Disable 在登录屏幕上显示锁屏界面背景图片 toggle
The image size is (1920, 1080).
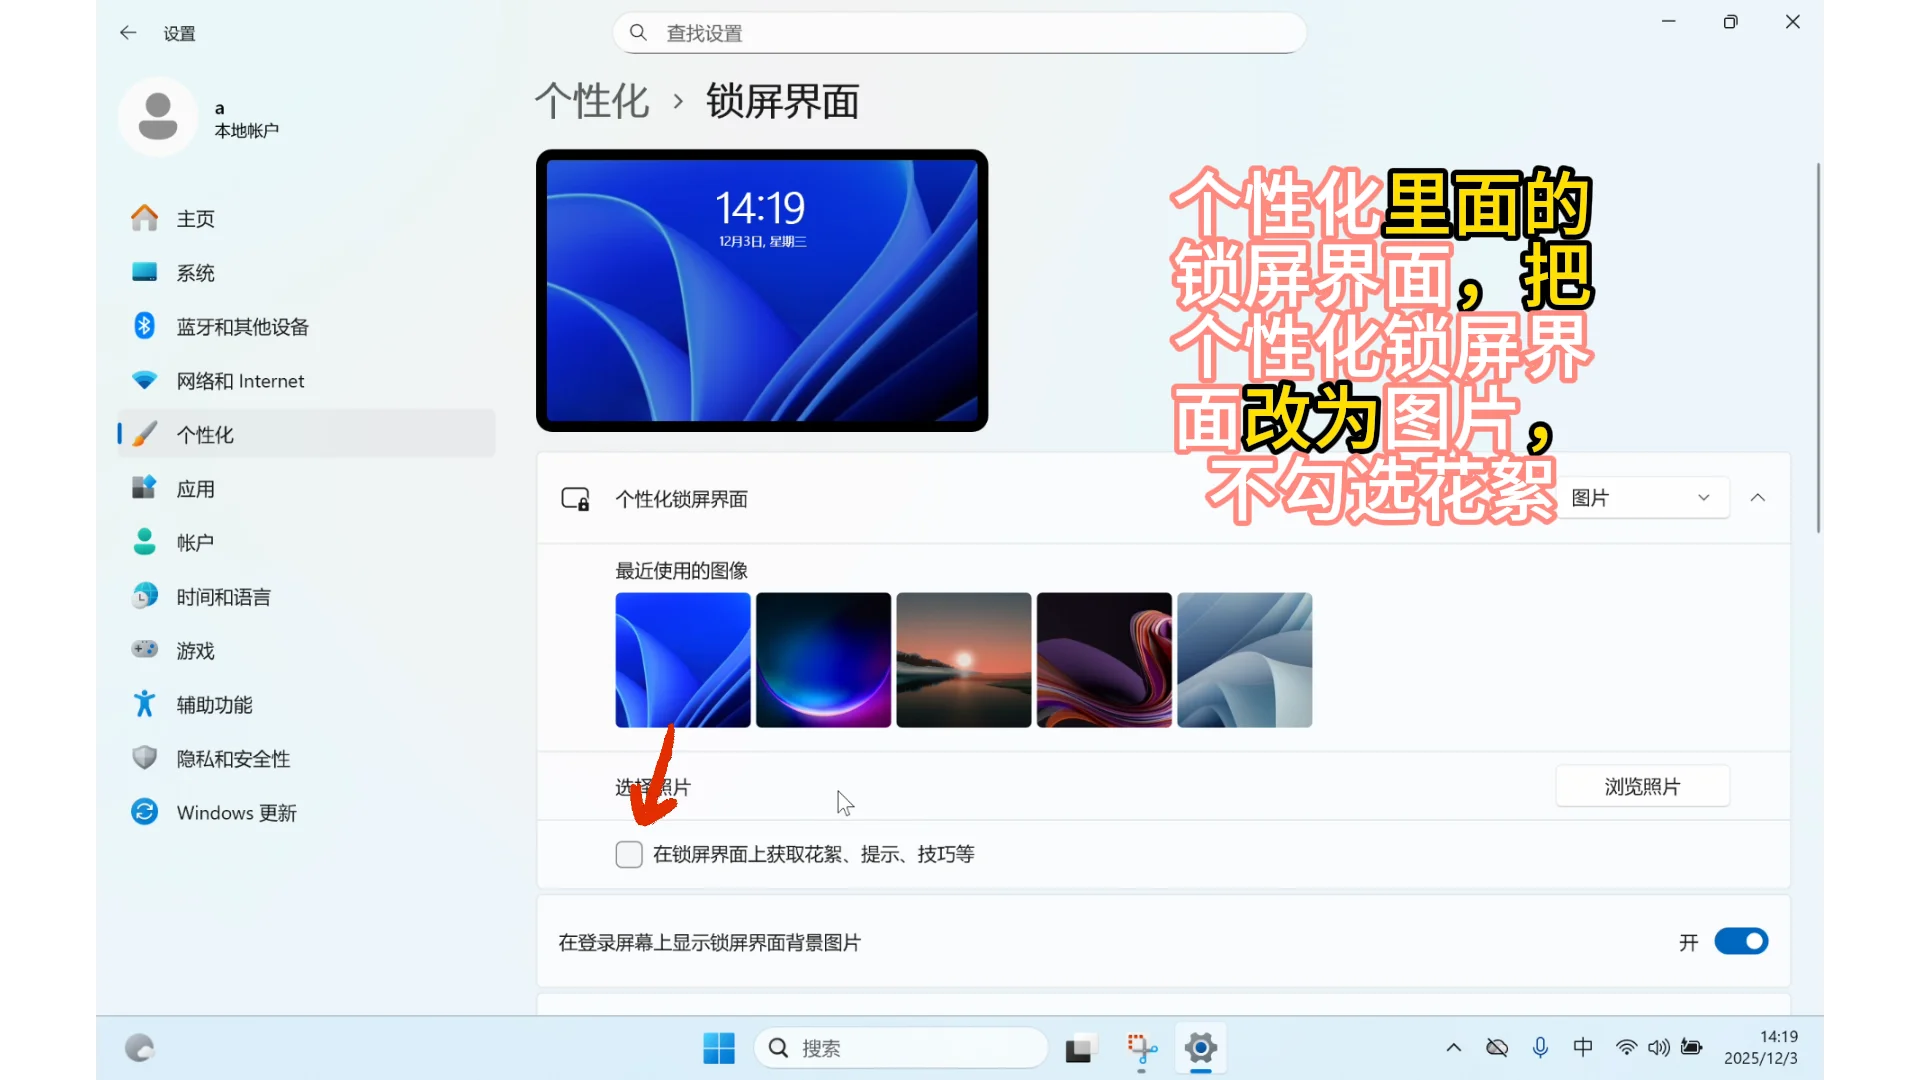(x=1740, y=941)
